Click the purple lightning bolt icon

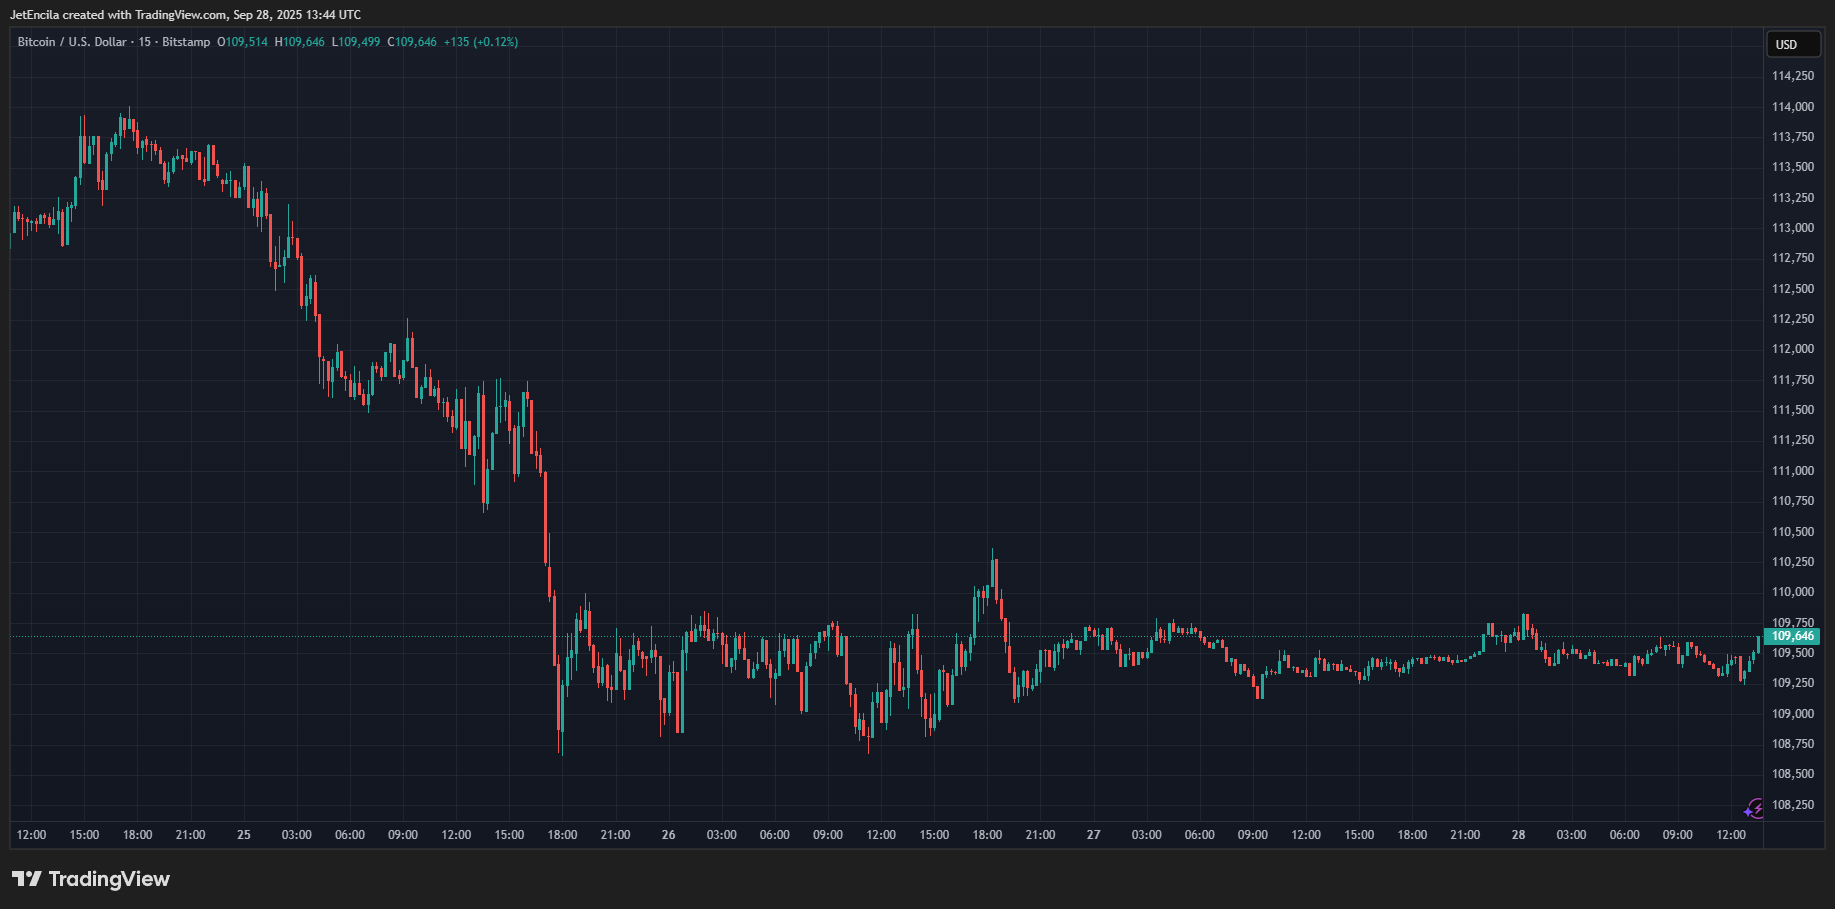[1754, 808]
